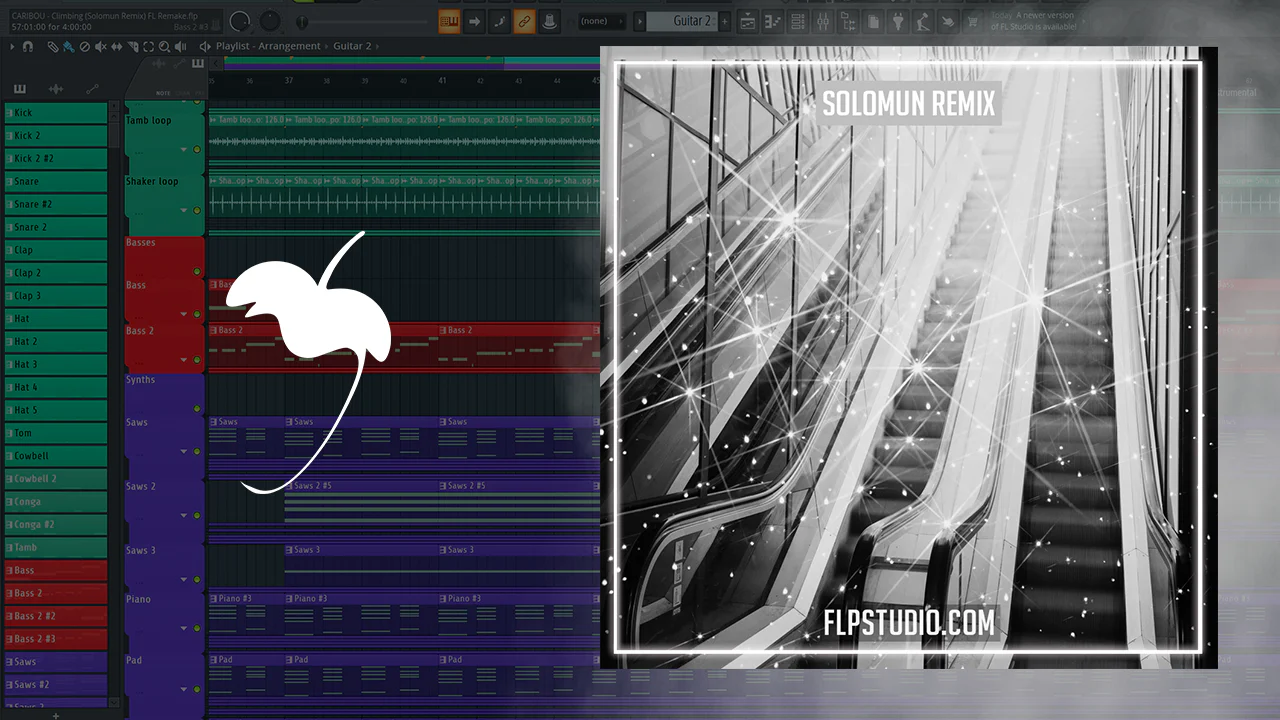Add new pattern with plus button
Image resolution: width=1280 pixels, height=720 pixels.
[56, 714]
